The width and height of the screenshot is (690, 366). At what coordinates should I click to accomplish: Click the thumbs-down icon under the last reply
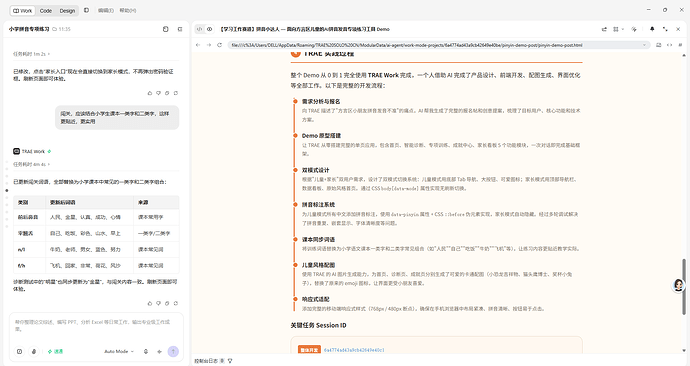click(x=158, y=303)
